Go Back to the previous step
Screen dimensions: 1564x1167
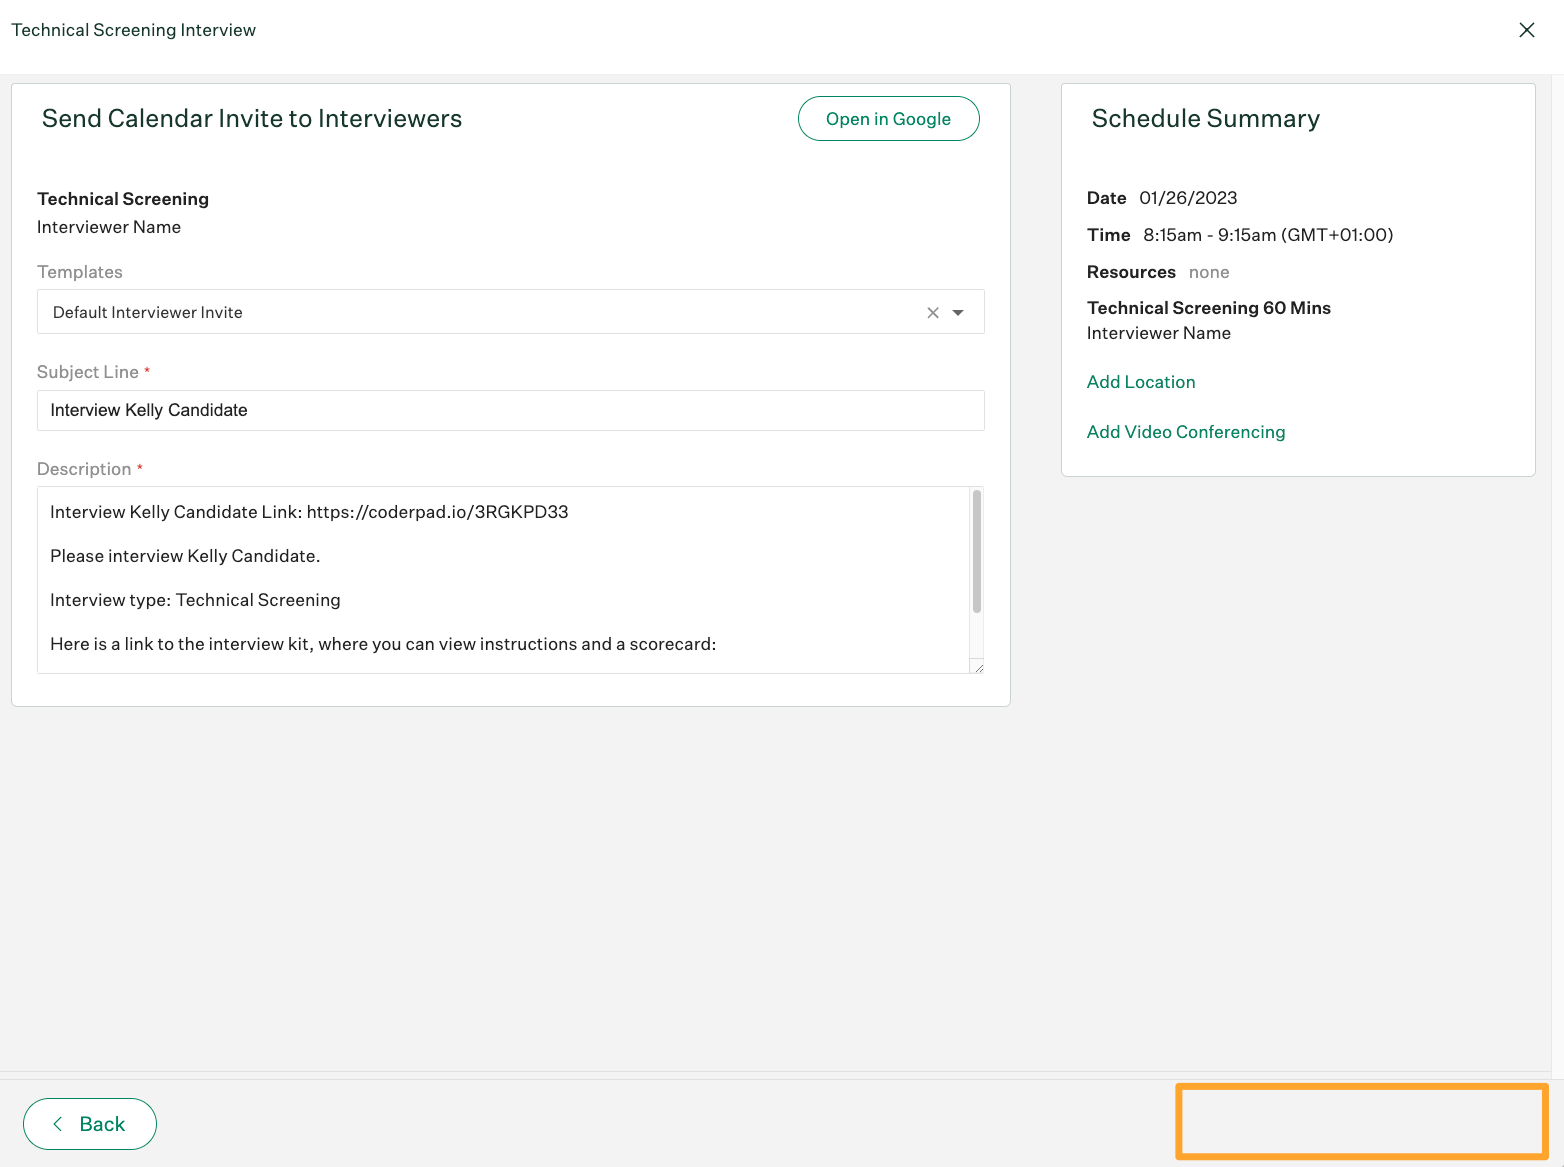[x=90, y=1124]
